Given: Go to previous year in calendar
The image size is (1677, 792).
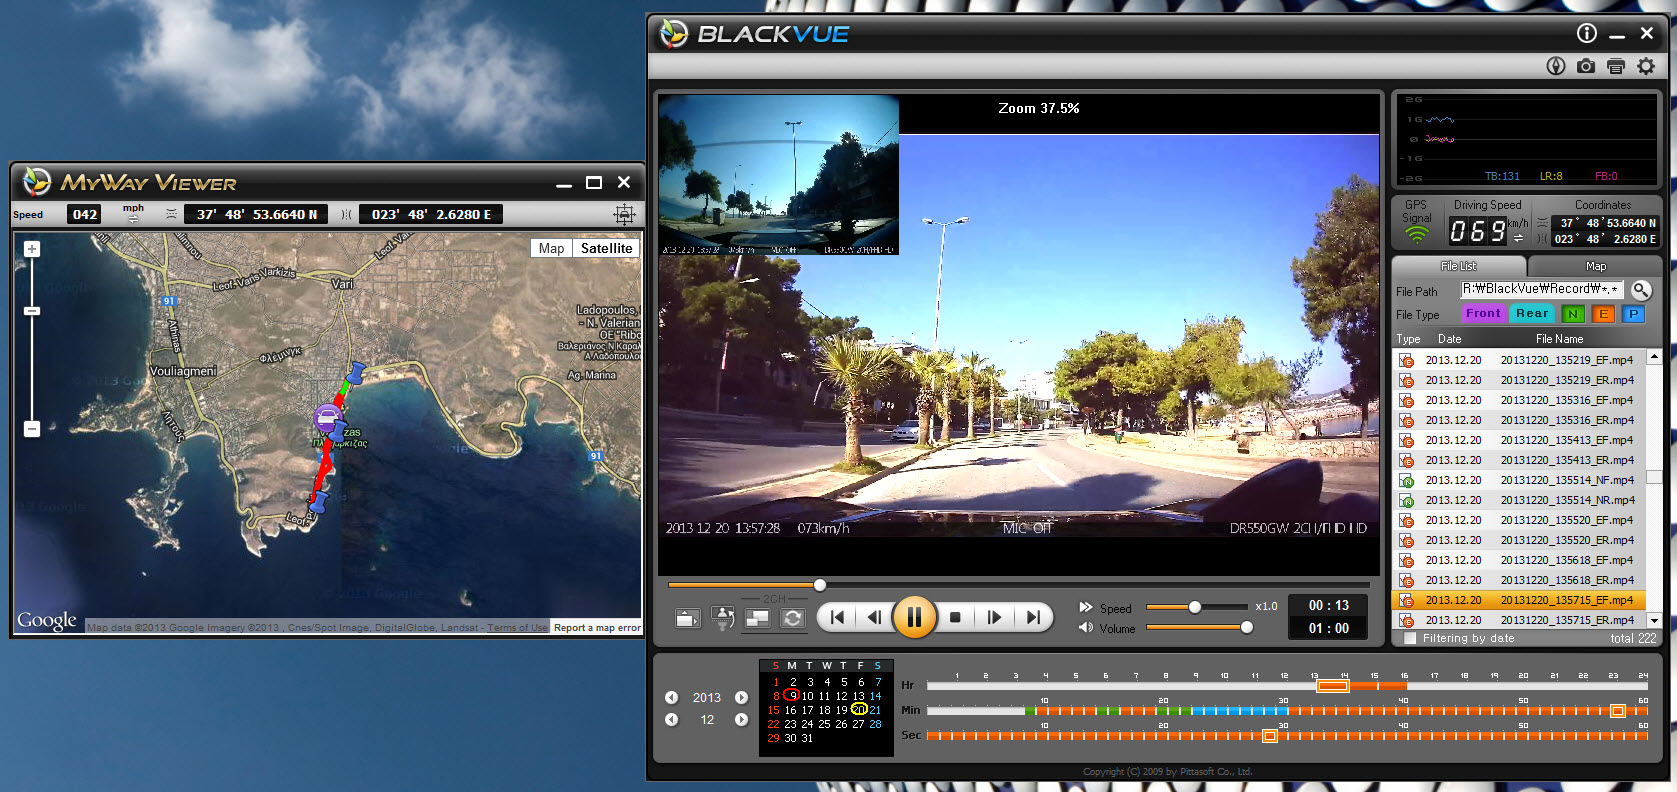Looking at the screenshot, I should point(671,698).
